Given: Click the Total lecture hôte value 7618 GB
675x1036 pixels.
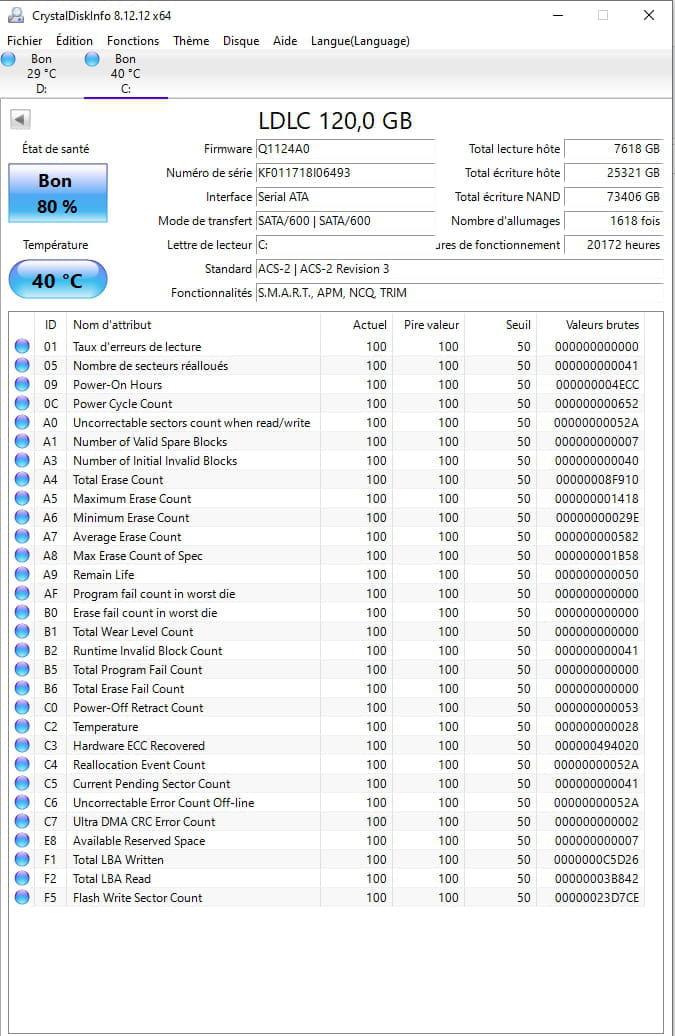Looking at the screenshot, I should [614, 149].
